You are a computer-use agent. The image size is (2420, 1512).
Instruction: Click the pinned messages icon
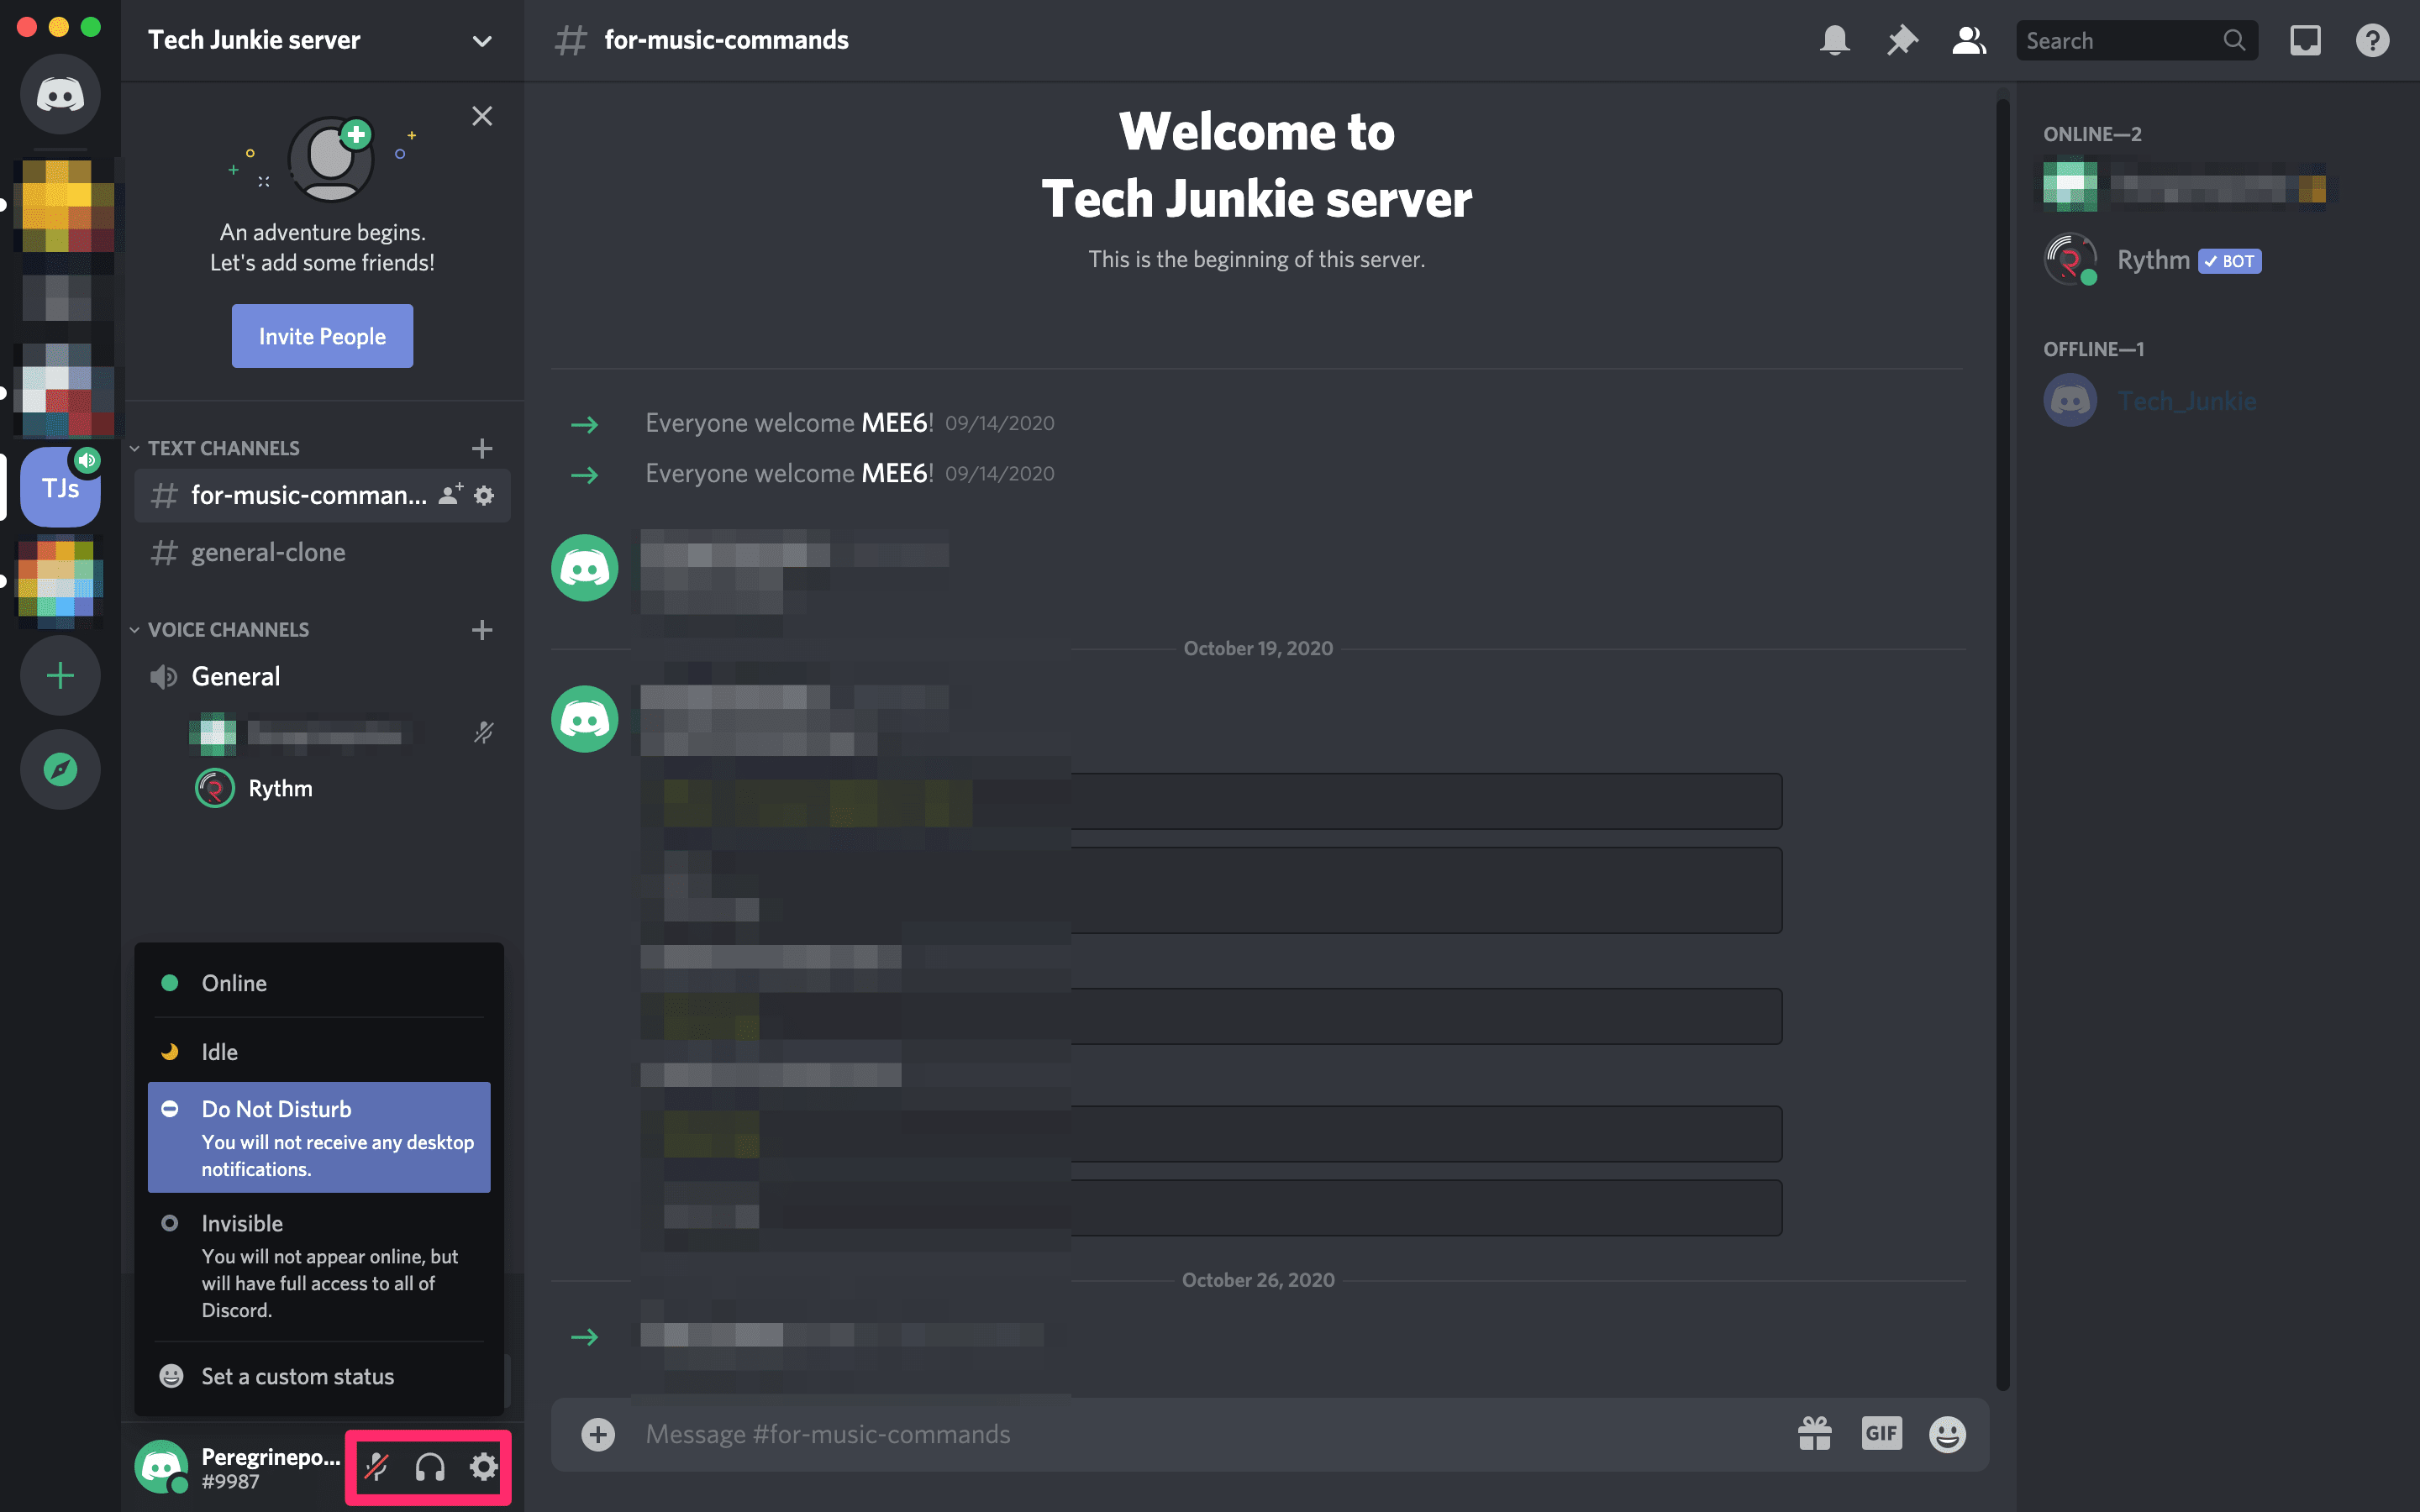[x=1901, y=39]
